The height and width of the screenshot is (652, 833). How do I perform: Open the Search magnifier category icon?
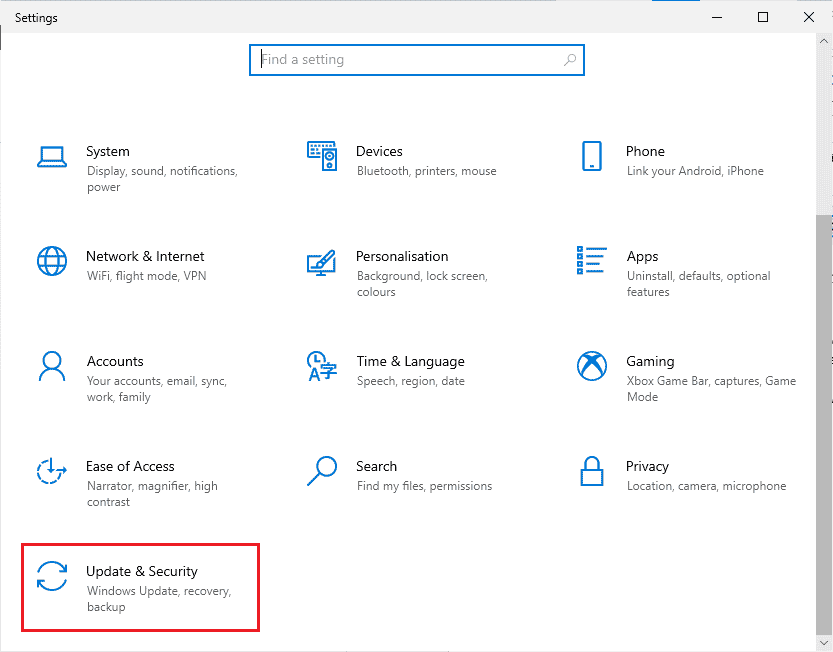point(322,471)
